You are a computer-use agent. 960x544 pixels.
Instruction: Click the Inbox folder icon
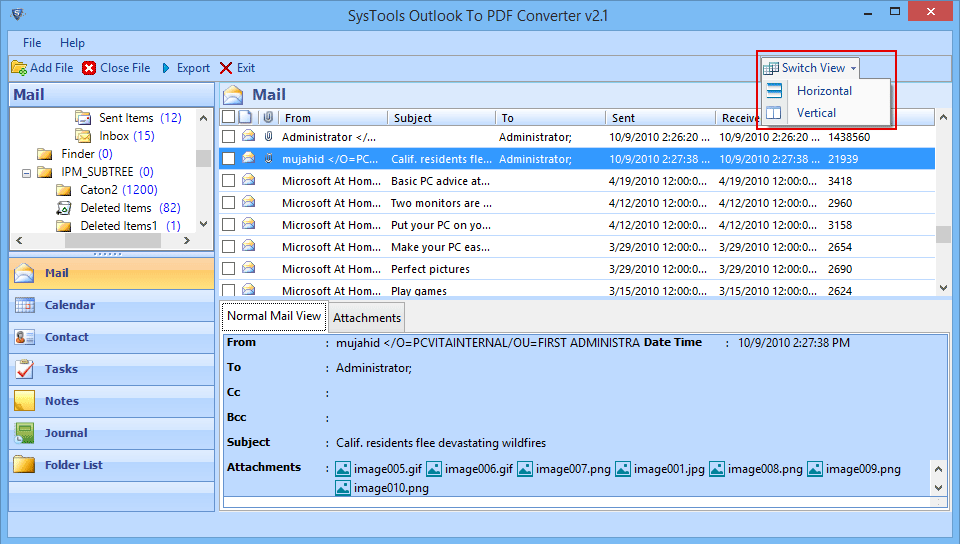83,135
